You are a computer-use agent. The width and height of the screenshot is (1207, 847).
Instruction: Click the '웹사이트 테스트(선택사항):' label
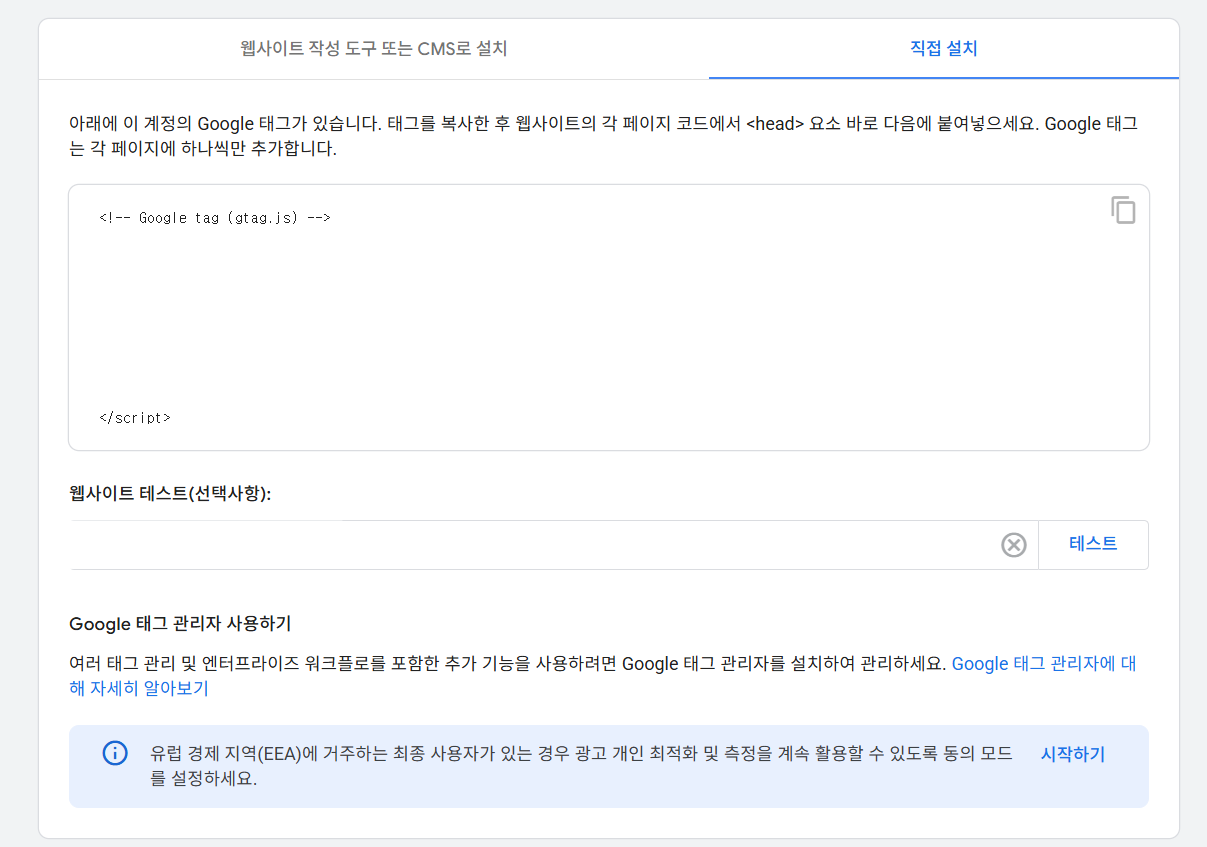click(x=170, y=494)
